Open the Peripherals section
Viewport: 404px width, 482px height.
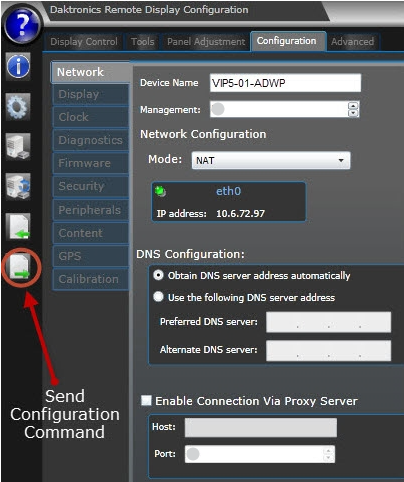(x=90, y=210)
